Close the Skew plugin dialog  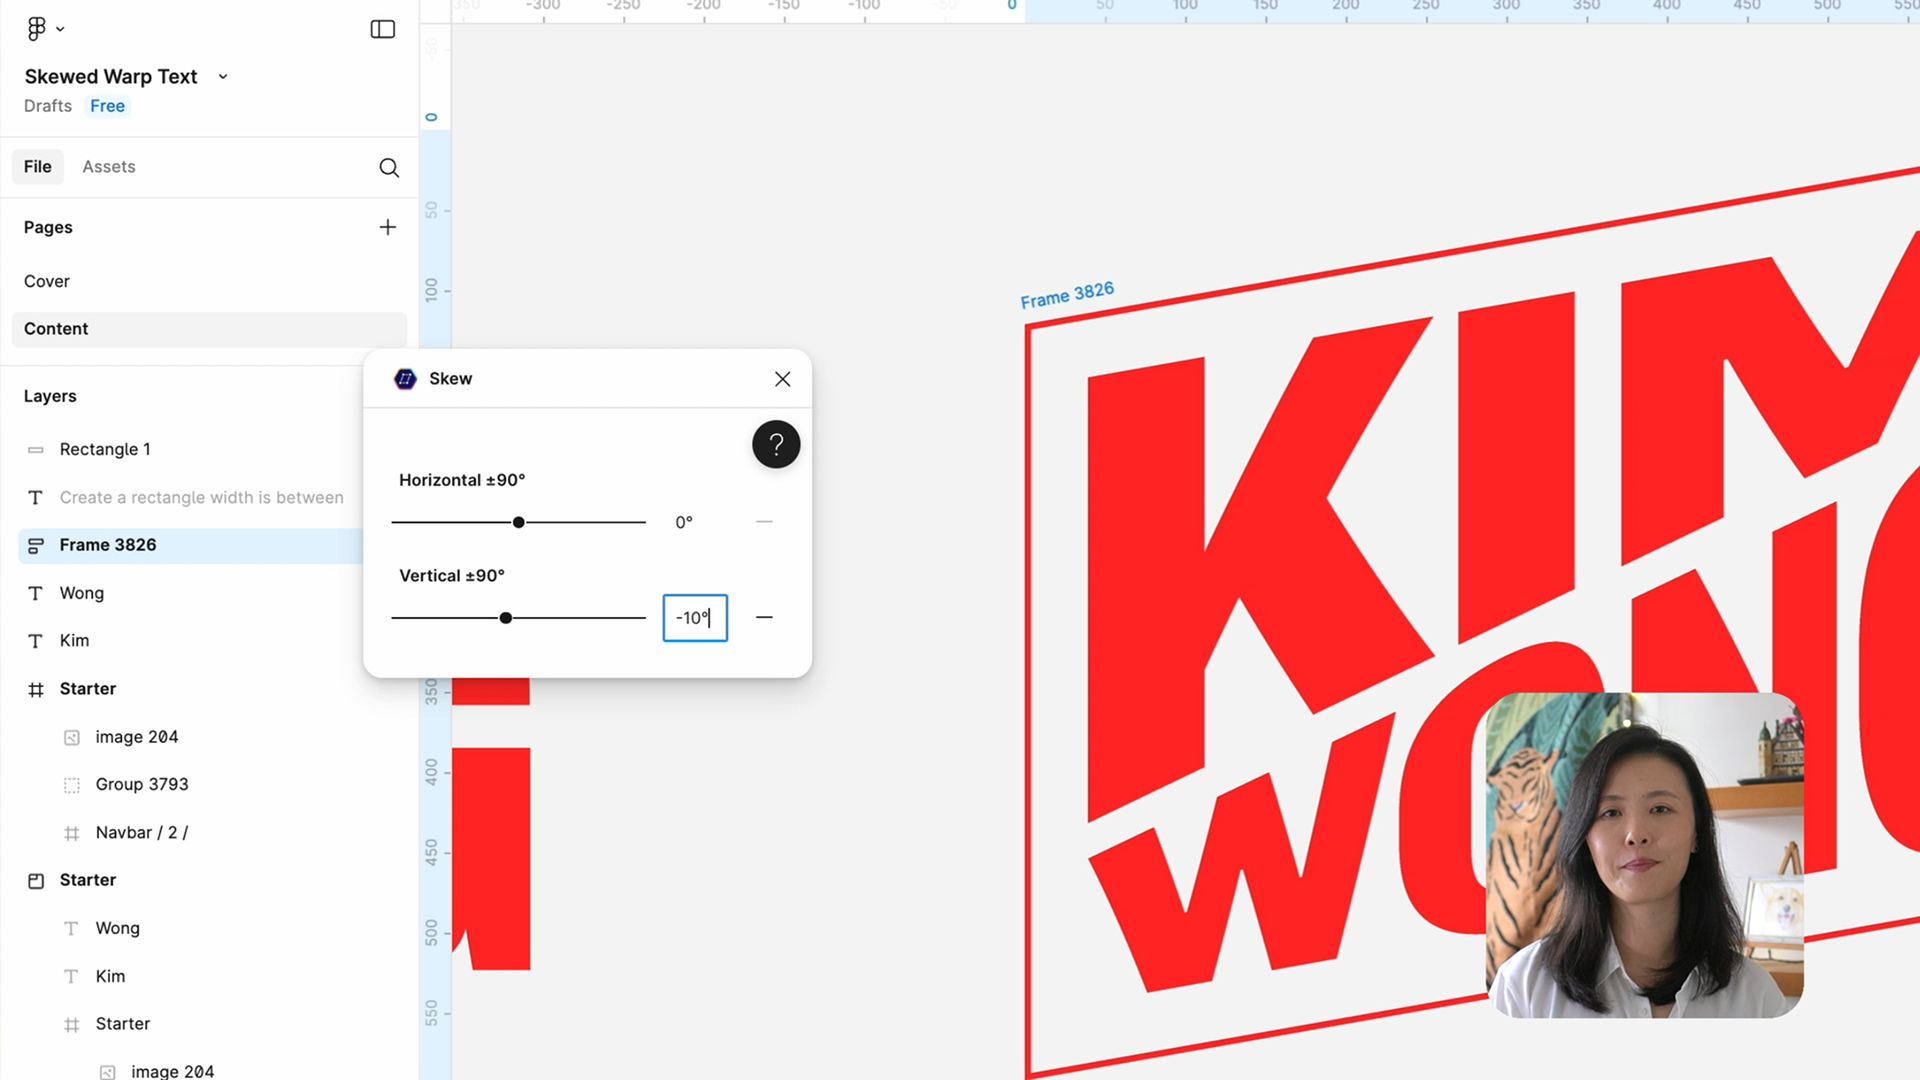782,379
